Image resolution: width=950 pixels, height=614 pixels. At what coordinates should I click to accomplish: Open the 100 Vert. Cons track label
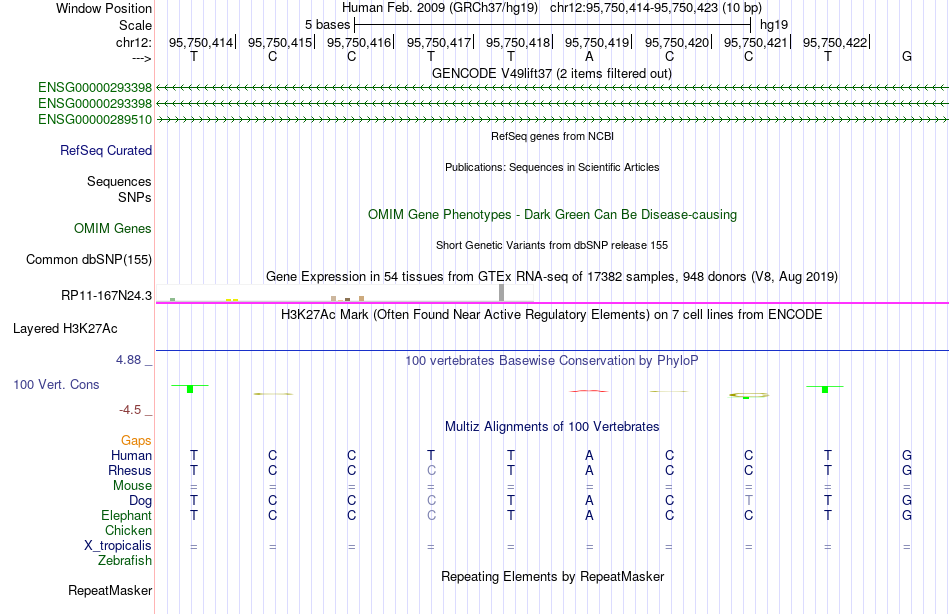[56, 384]
